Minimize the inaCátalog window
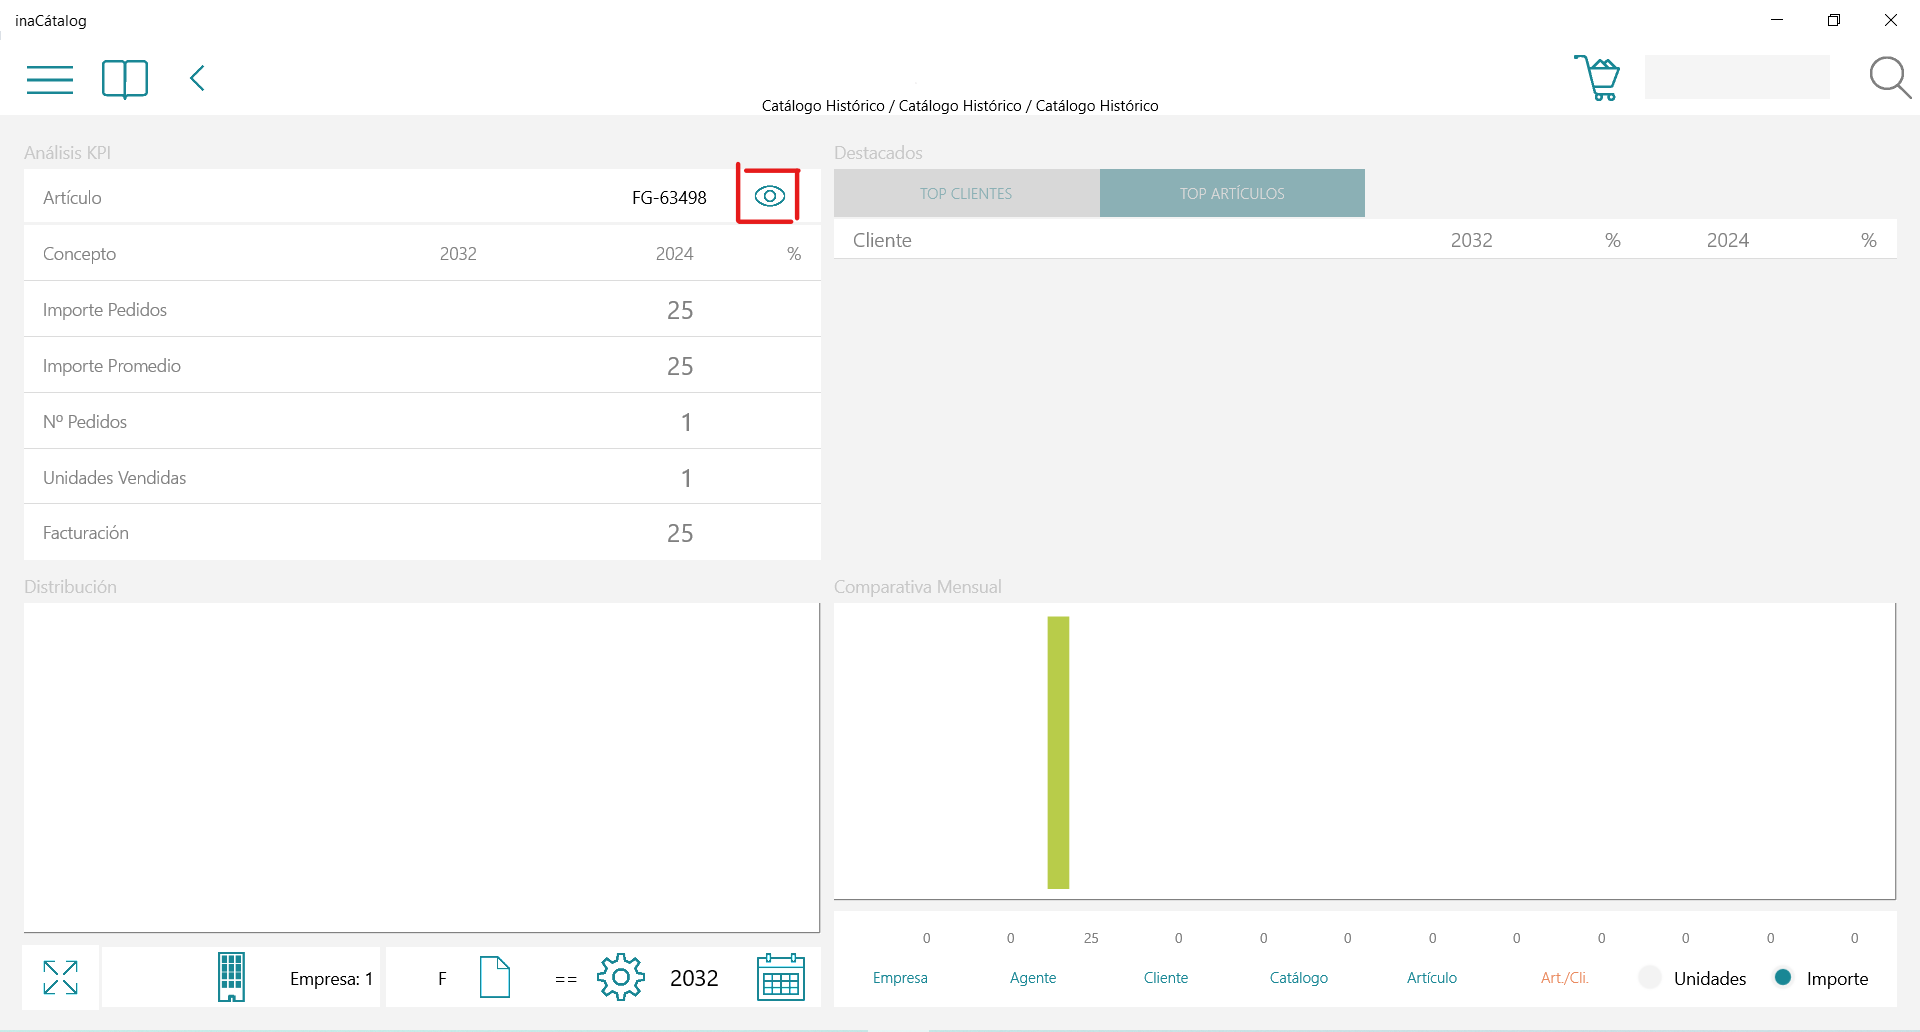Image resolution: width=1920 pixels, height=1032 pixels. (1777, 20)
